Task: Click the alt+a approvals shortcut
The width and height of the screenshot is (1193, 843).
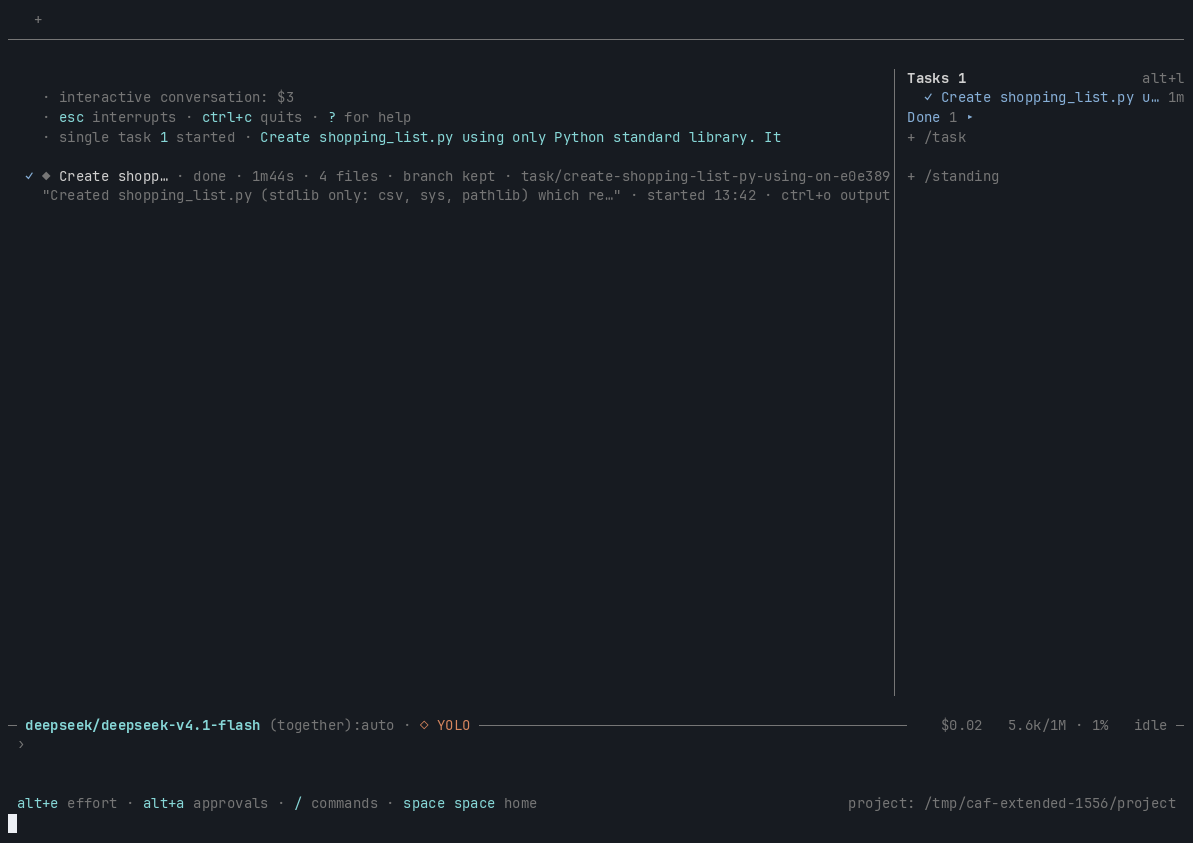Action: pos(205,803)
